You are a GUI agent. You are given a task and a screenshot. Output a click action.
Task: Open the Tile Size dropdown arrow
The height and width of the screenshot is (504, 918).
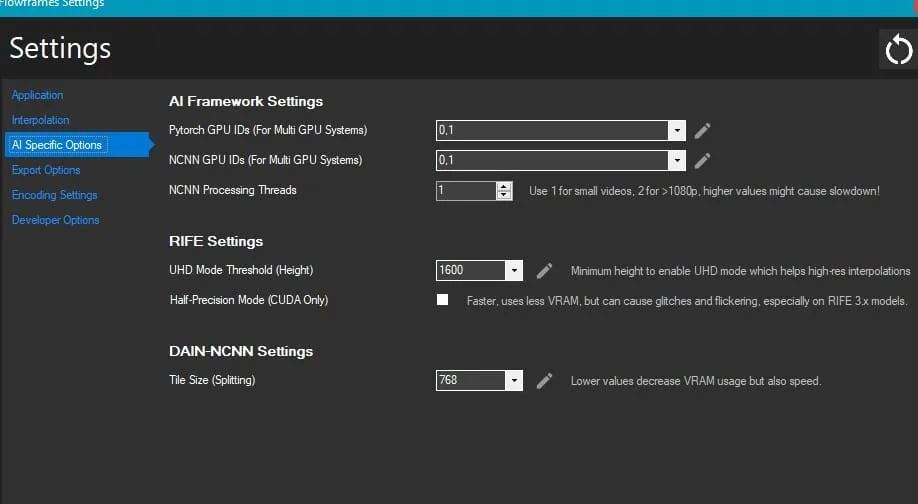click(x=513, y=380)
